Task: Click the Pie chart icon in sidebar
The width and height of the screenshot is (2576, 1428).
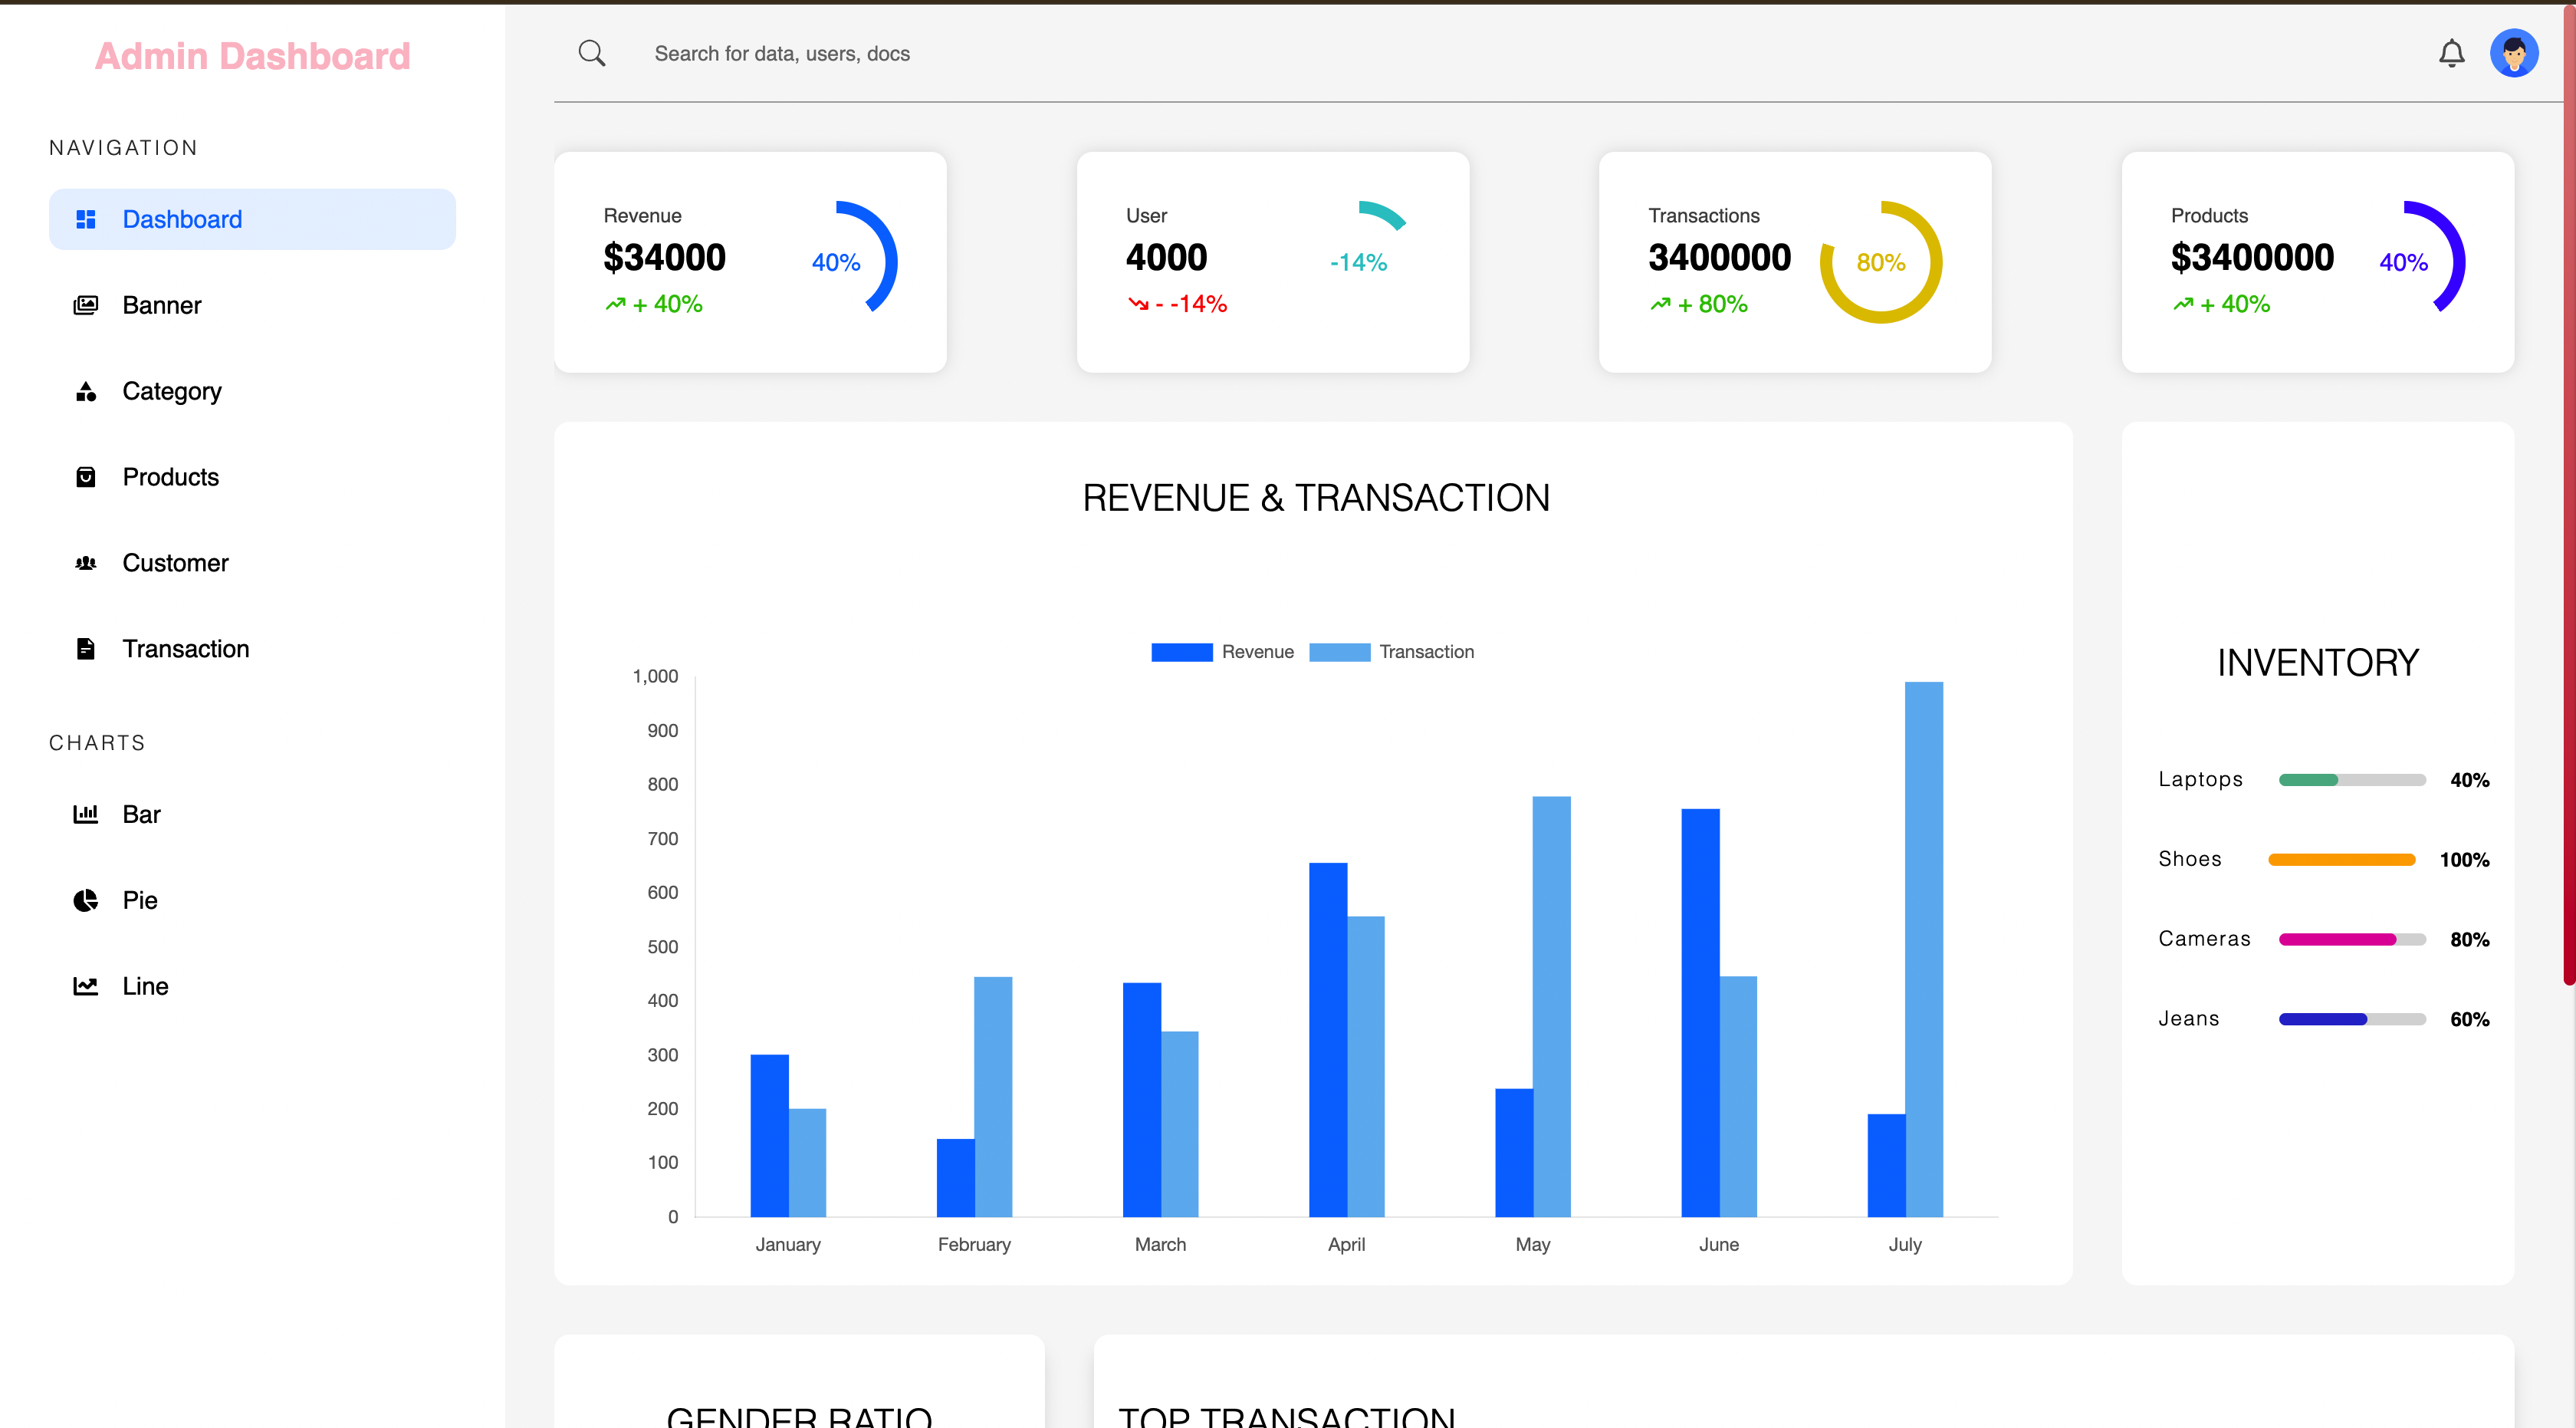Action: [86, 900]
